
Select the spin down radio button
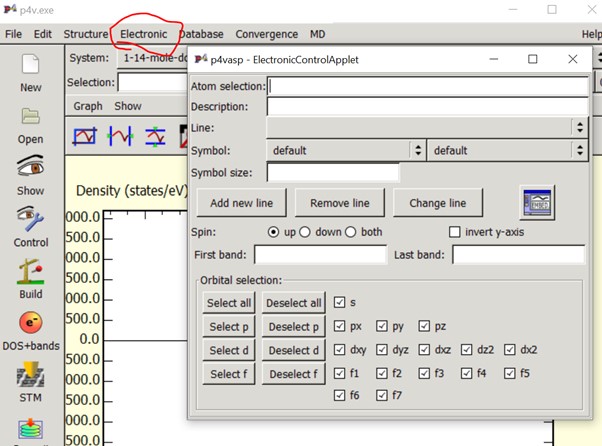[x=305, y=232]
